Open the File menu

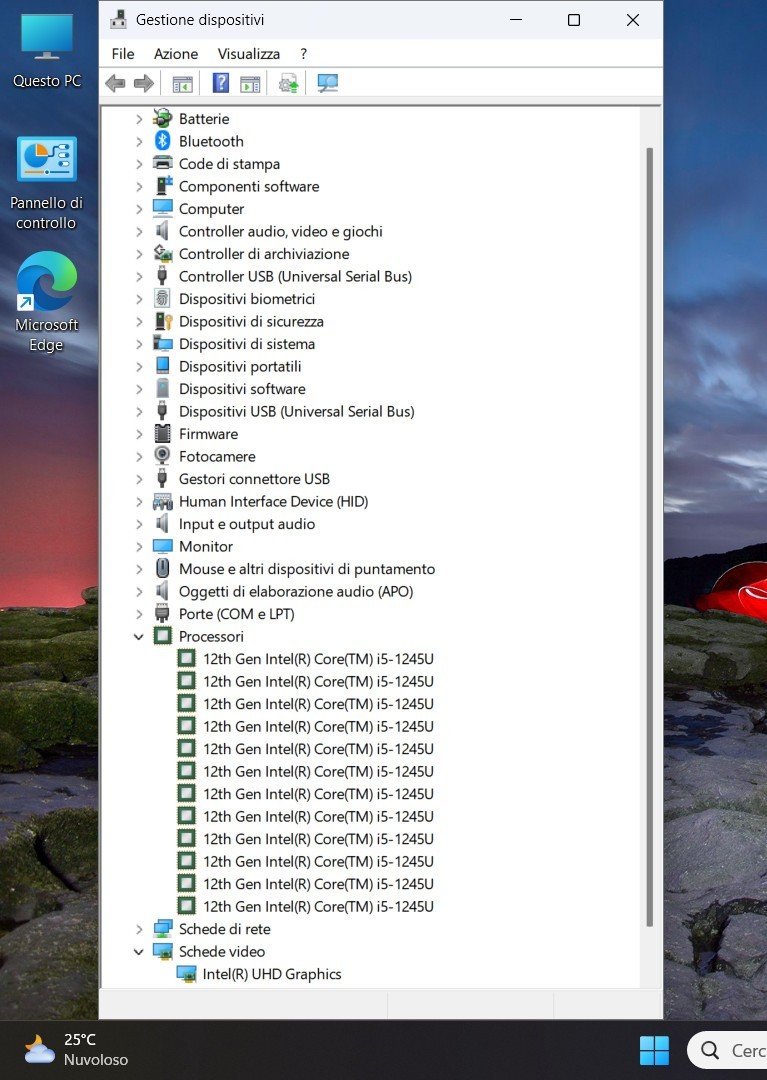(x=123, y=54)
